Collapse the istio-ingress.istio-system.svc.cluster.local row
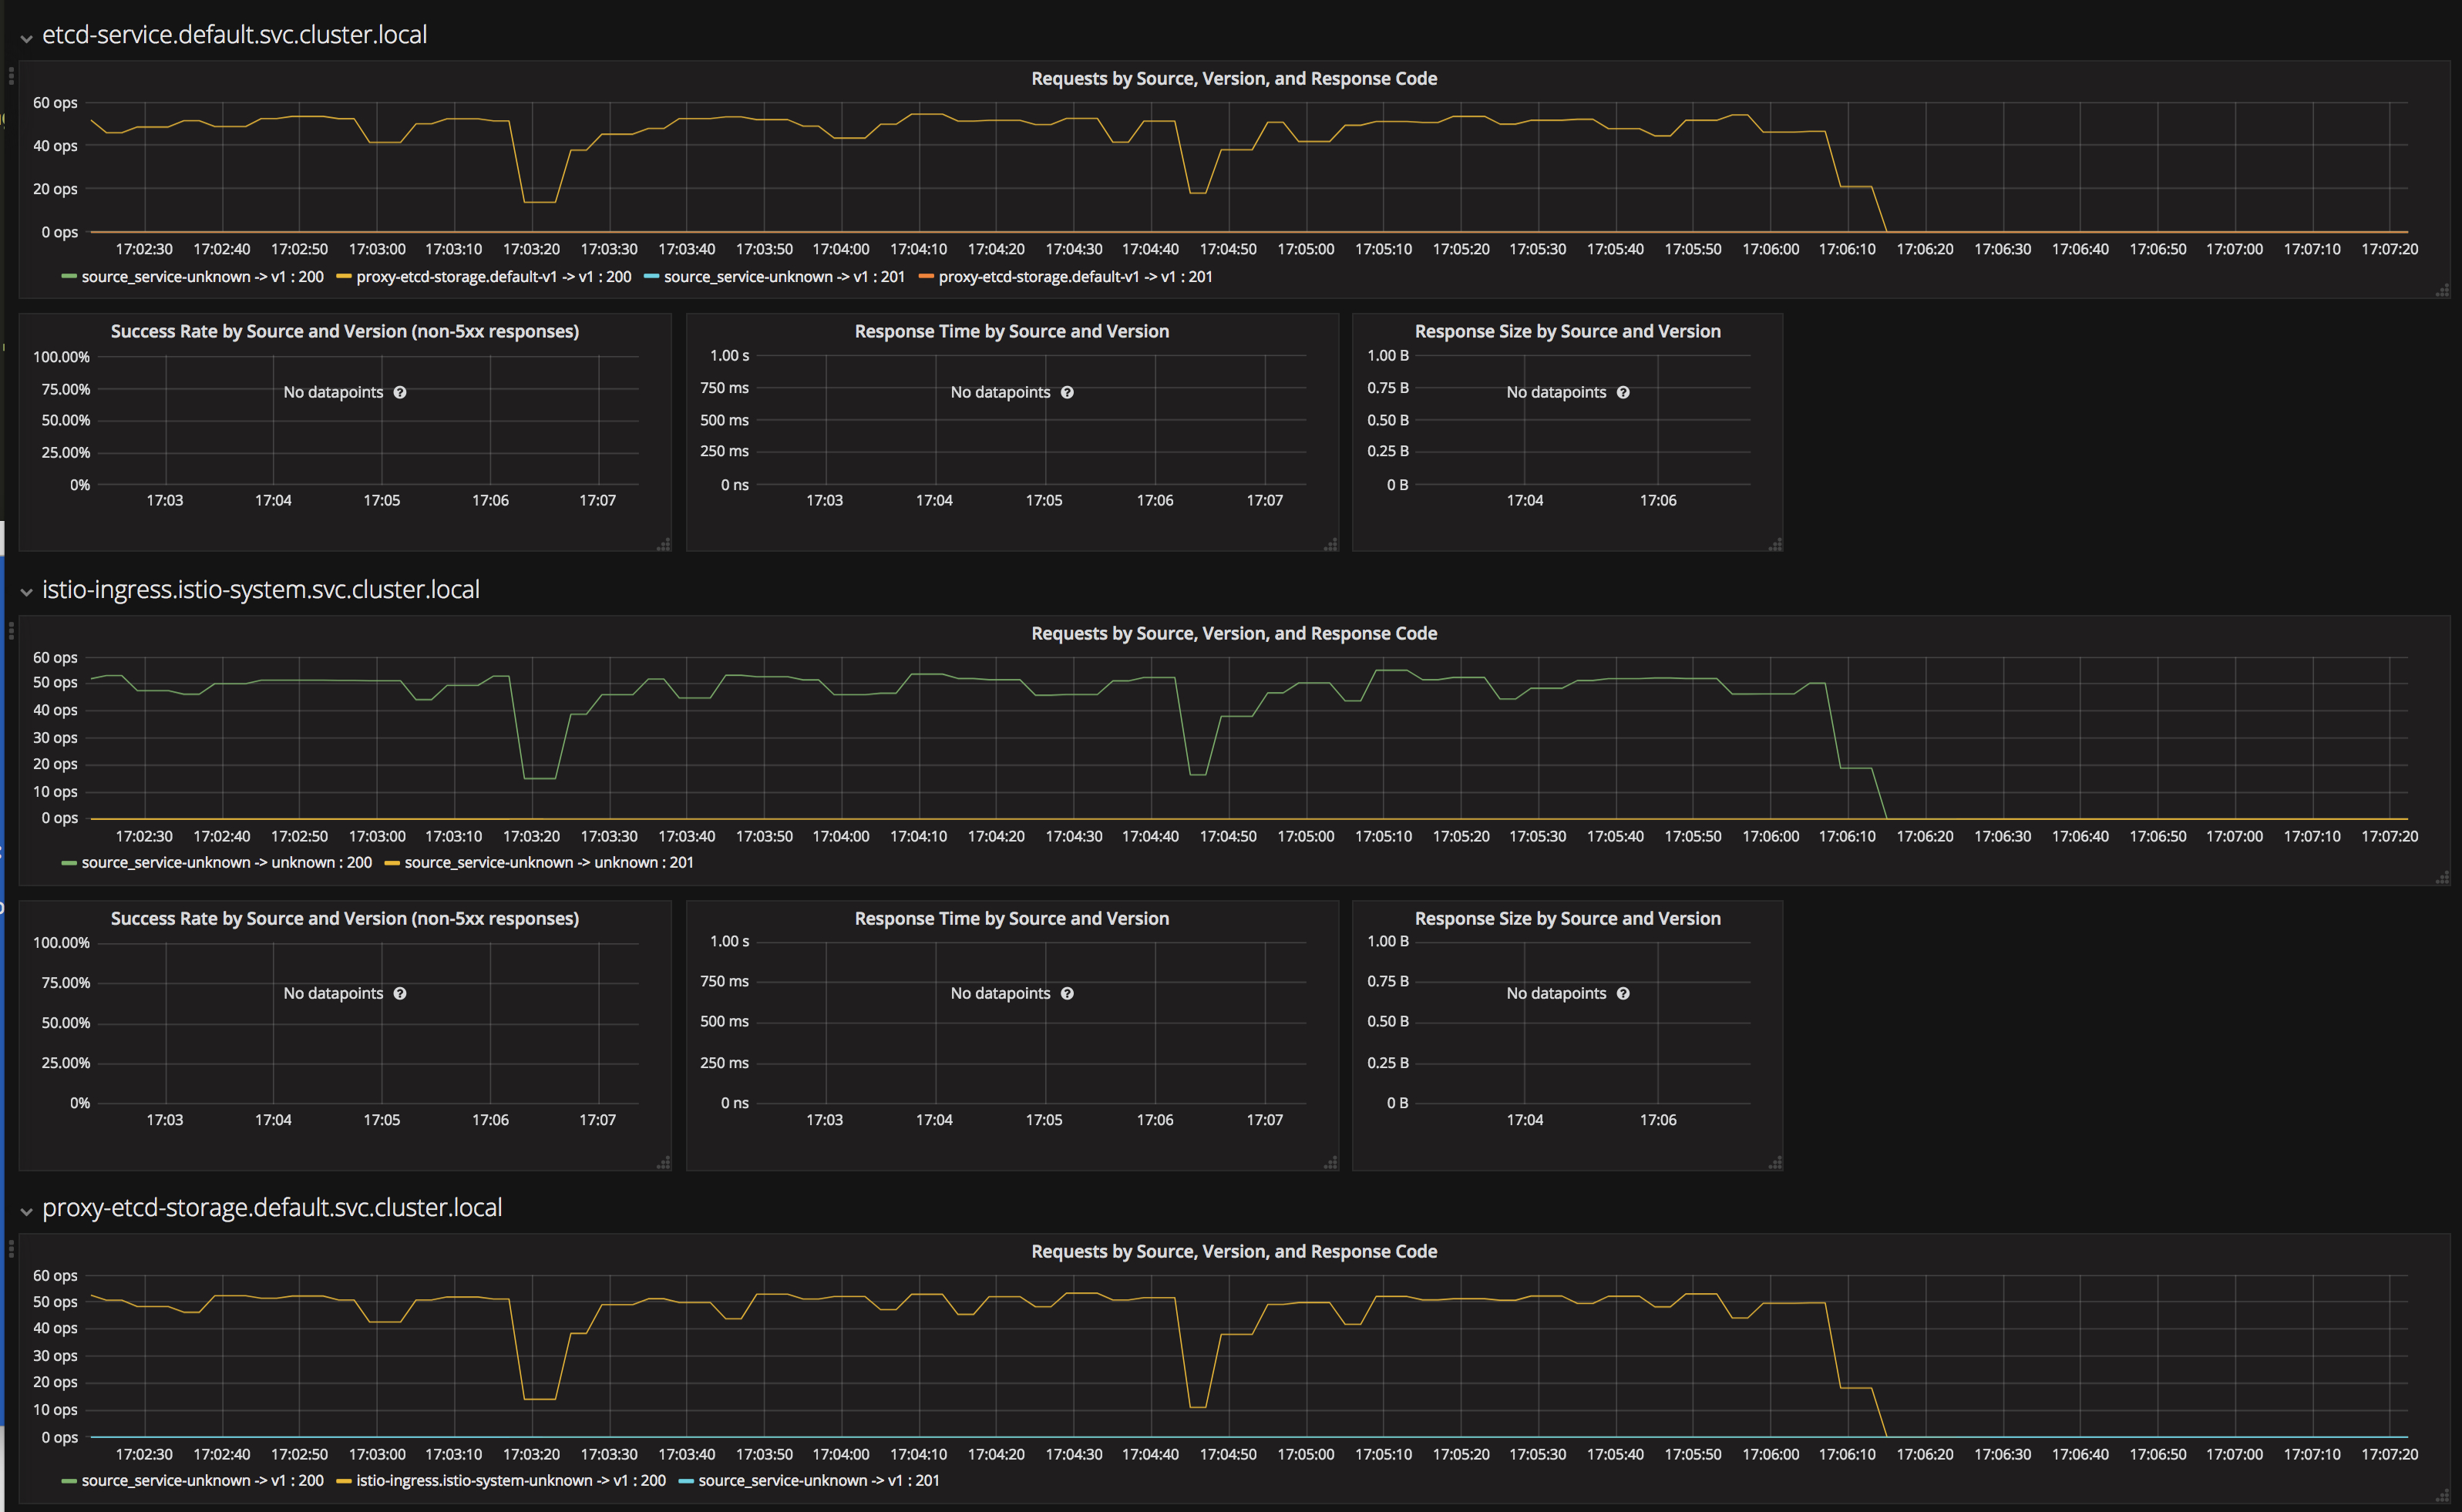The height and width of the screenshot is (1512, 2462). coord(27,592)
